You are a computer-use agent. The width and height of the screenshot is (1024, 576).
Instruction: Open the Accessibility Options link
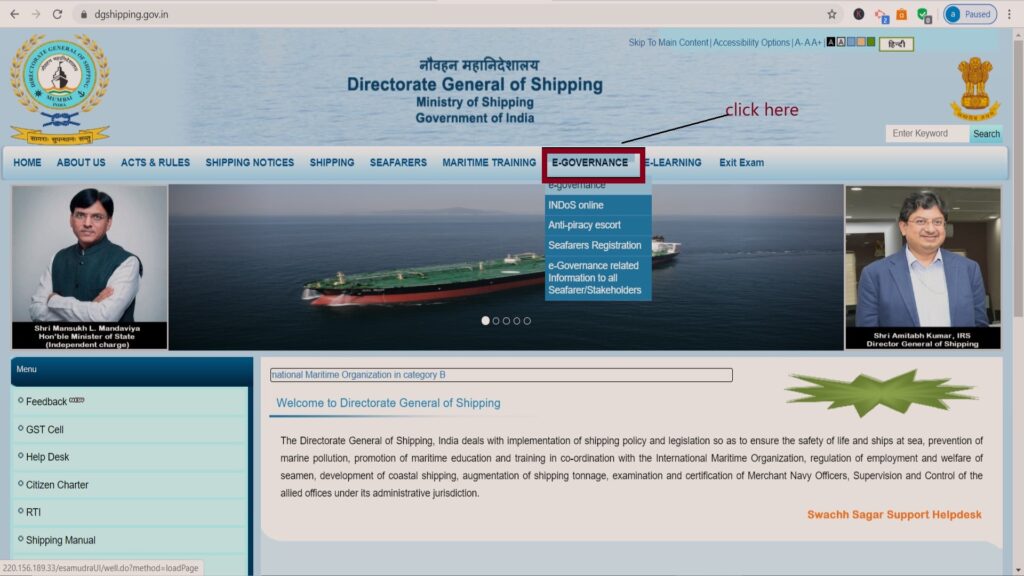coord(751,42)
